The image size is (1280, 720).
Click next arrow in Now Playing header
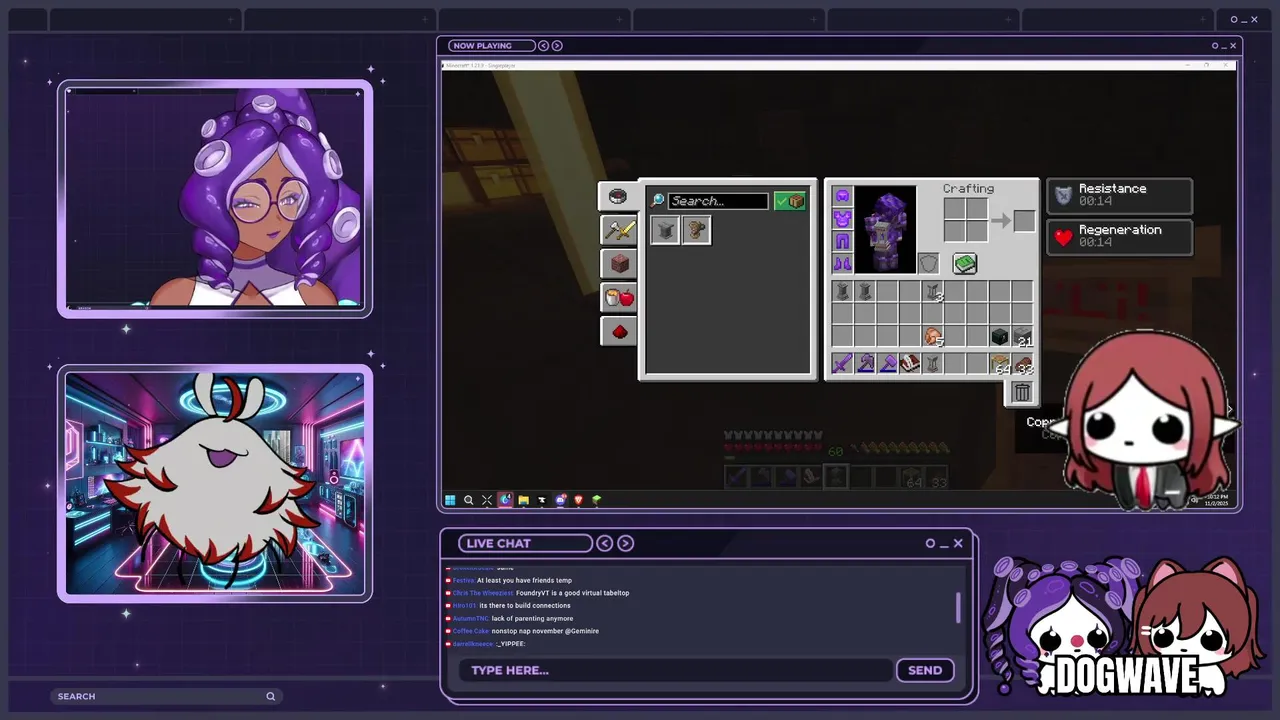tap(557, 45)
